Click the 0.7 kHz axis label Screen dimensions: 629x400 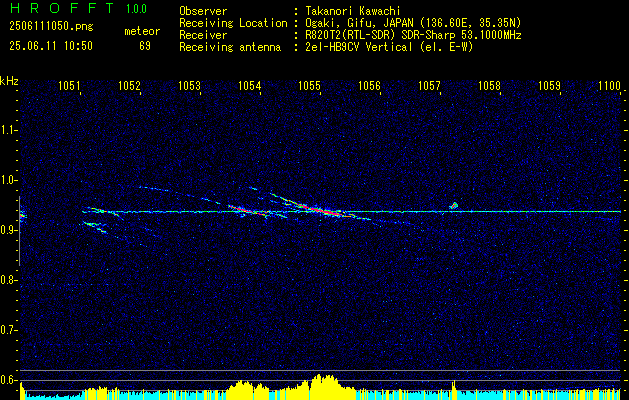pos(9,331)
